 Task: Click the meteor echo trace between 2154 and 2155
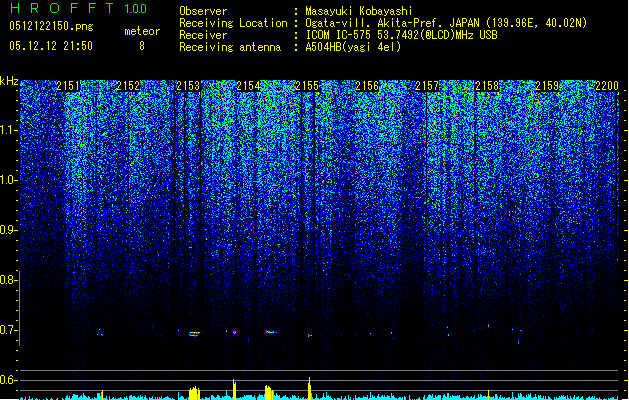(271, 332)
